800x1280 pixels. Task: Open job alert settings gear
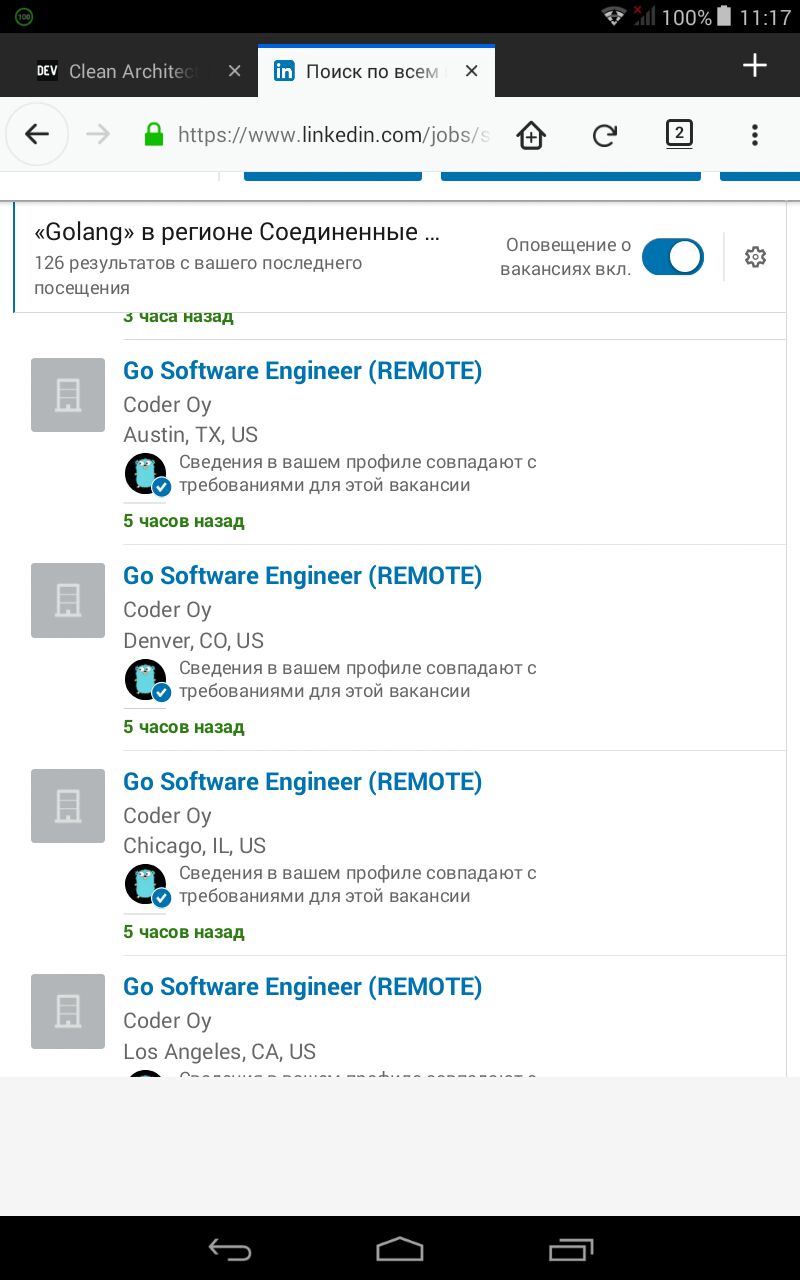(x=755, y=257)
